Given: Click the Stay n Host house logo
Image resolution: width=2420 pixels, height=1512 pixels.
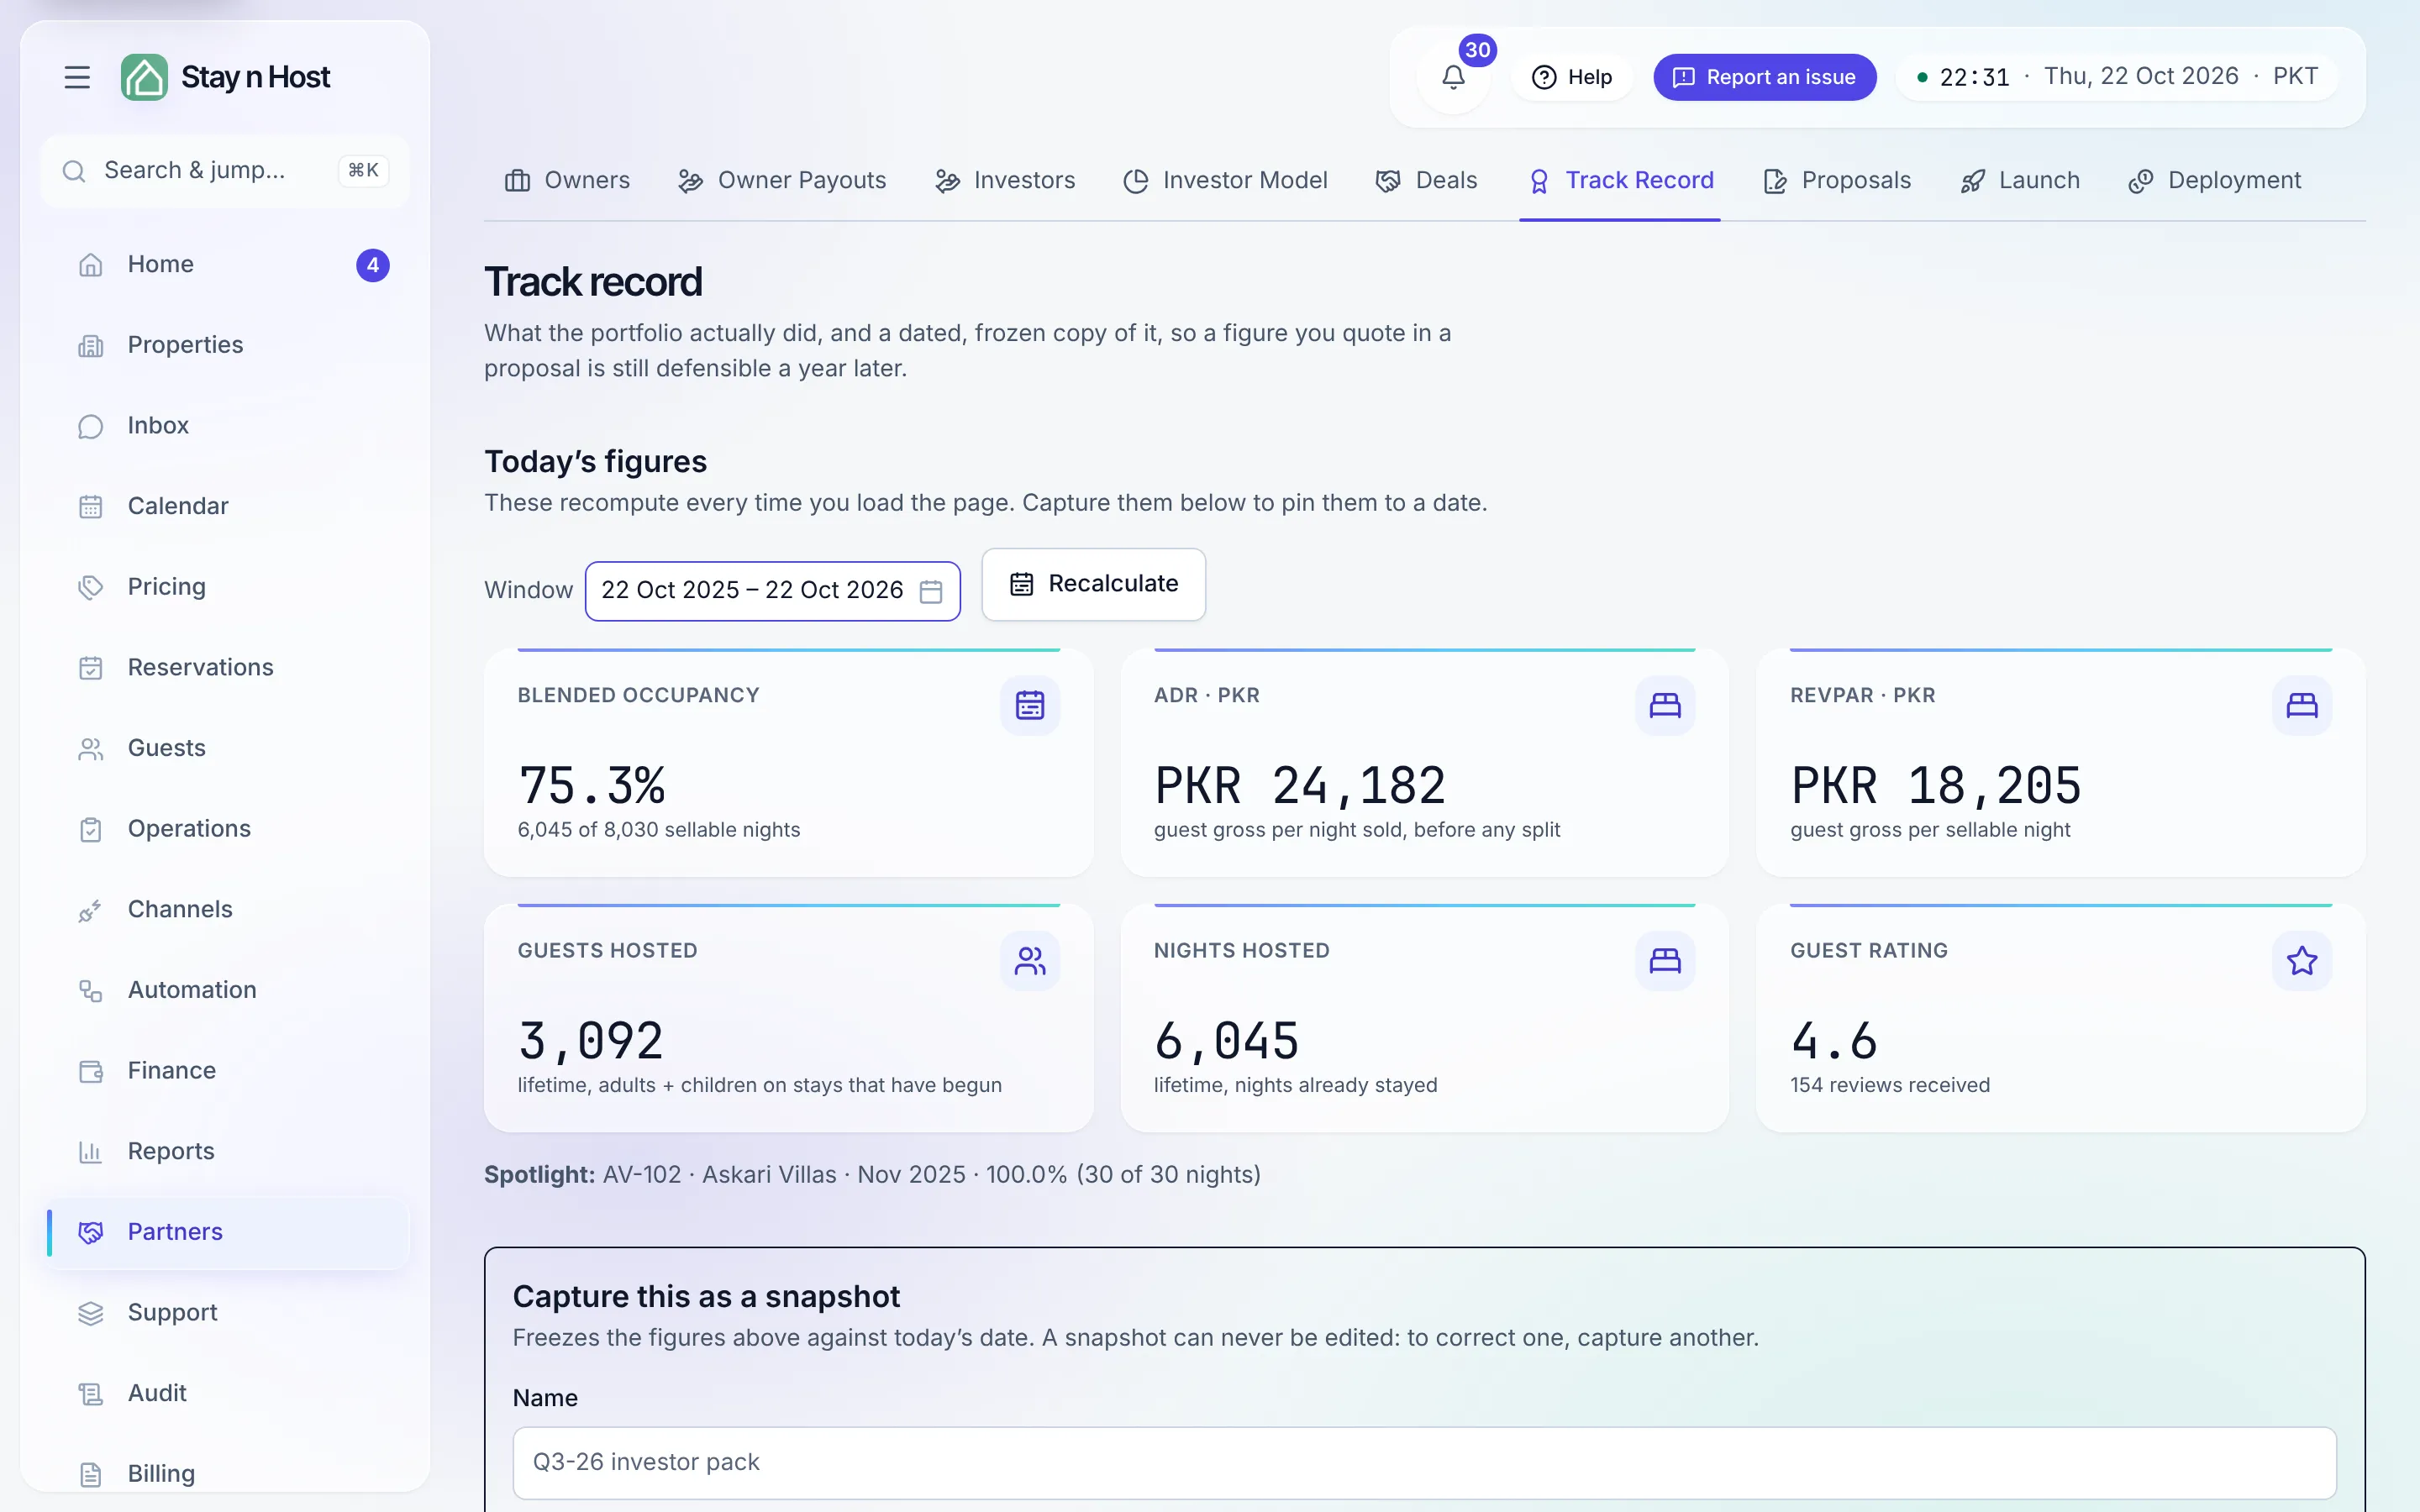Looking at the screenshot, I should (x=144, y=77).
